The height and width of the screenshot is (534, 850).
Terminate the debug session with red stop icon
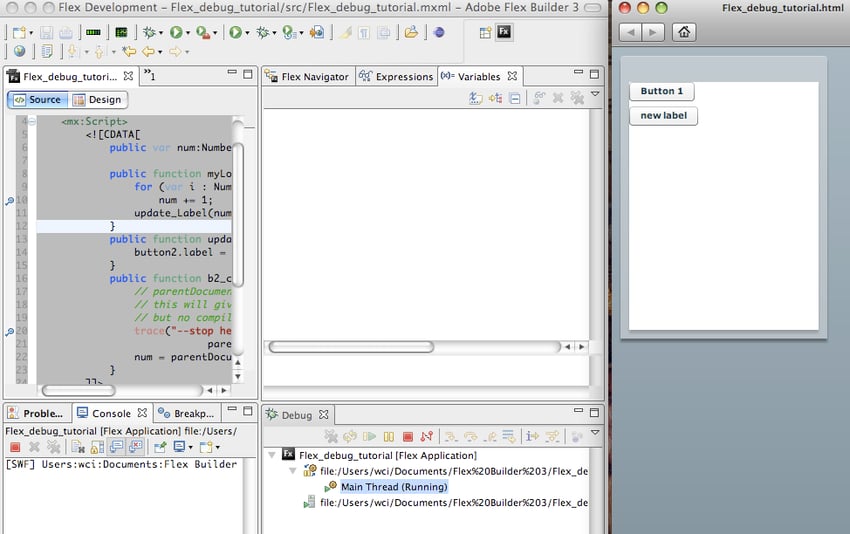tap(408, 436)
